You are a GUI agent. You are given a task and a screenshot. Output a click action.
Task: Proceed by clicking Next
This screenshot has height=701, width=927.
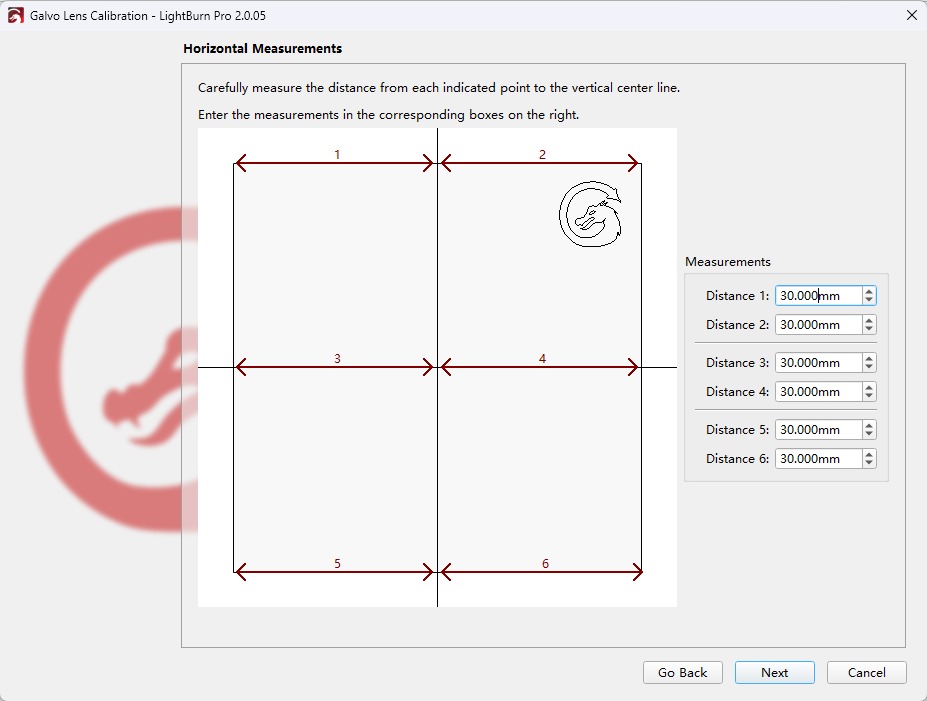pos(774,673)
